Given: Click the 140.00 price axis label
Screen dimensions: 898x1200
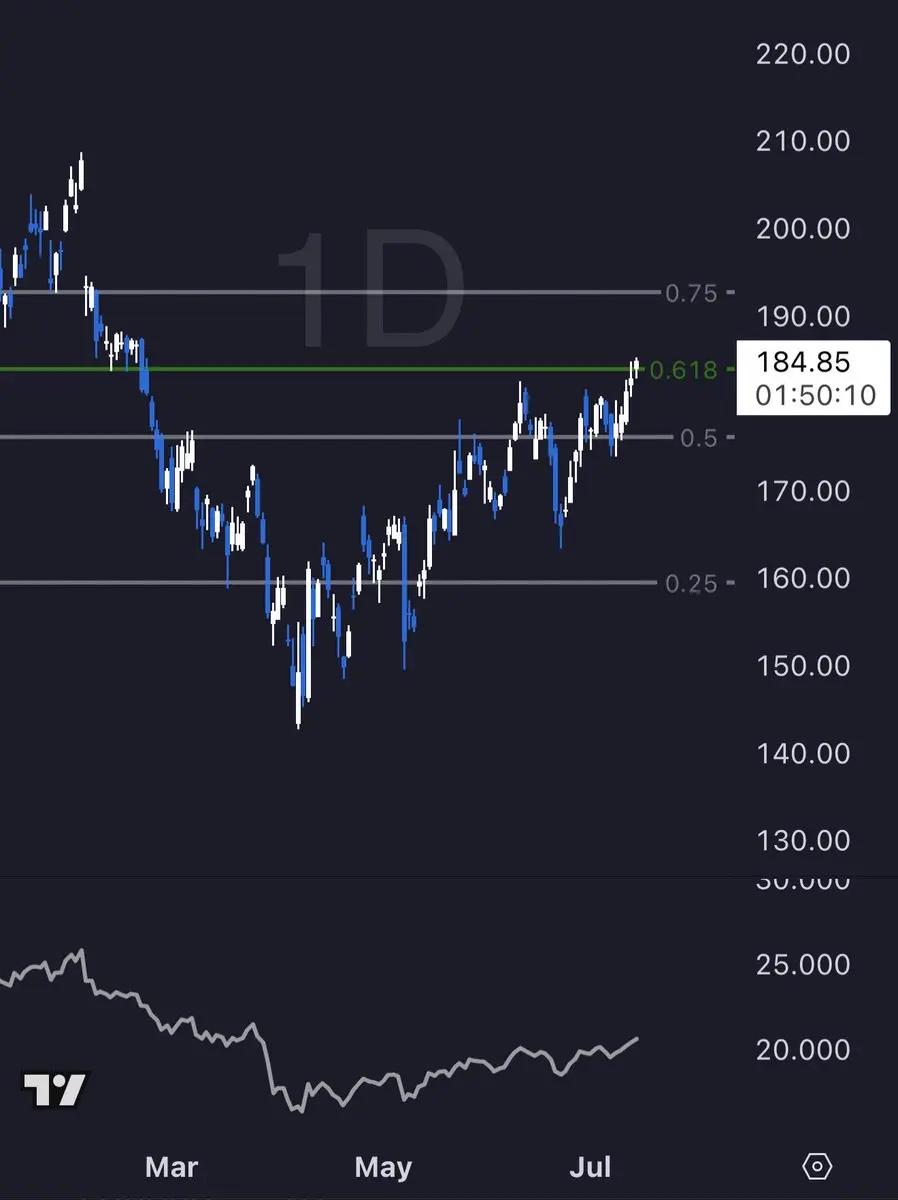Looking at the screenshot, I should pos(804,752).
